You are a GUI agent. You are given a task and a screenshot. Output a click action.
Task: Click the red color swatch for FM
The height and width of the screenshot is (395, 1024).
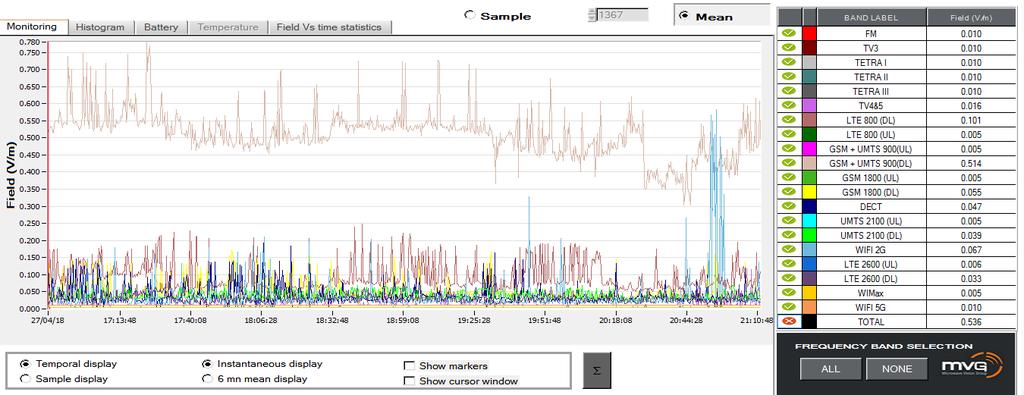(809, 33)
